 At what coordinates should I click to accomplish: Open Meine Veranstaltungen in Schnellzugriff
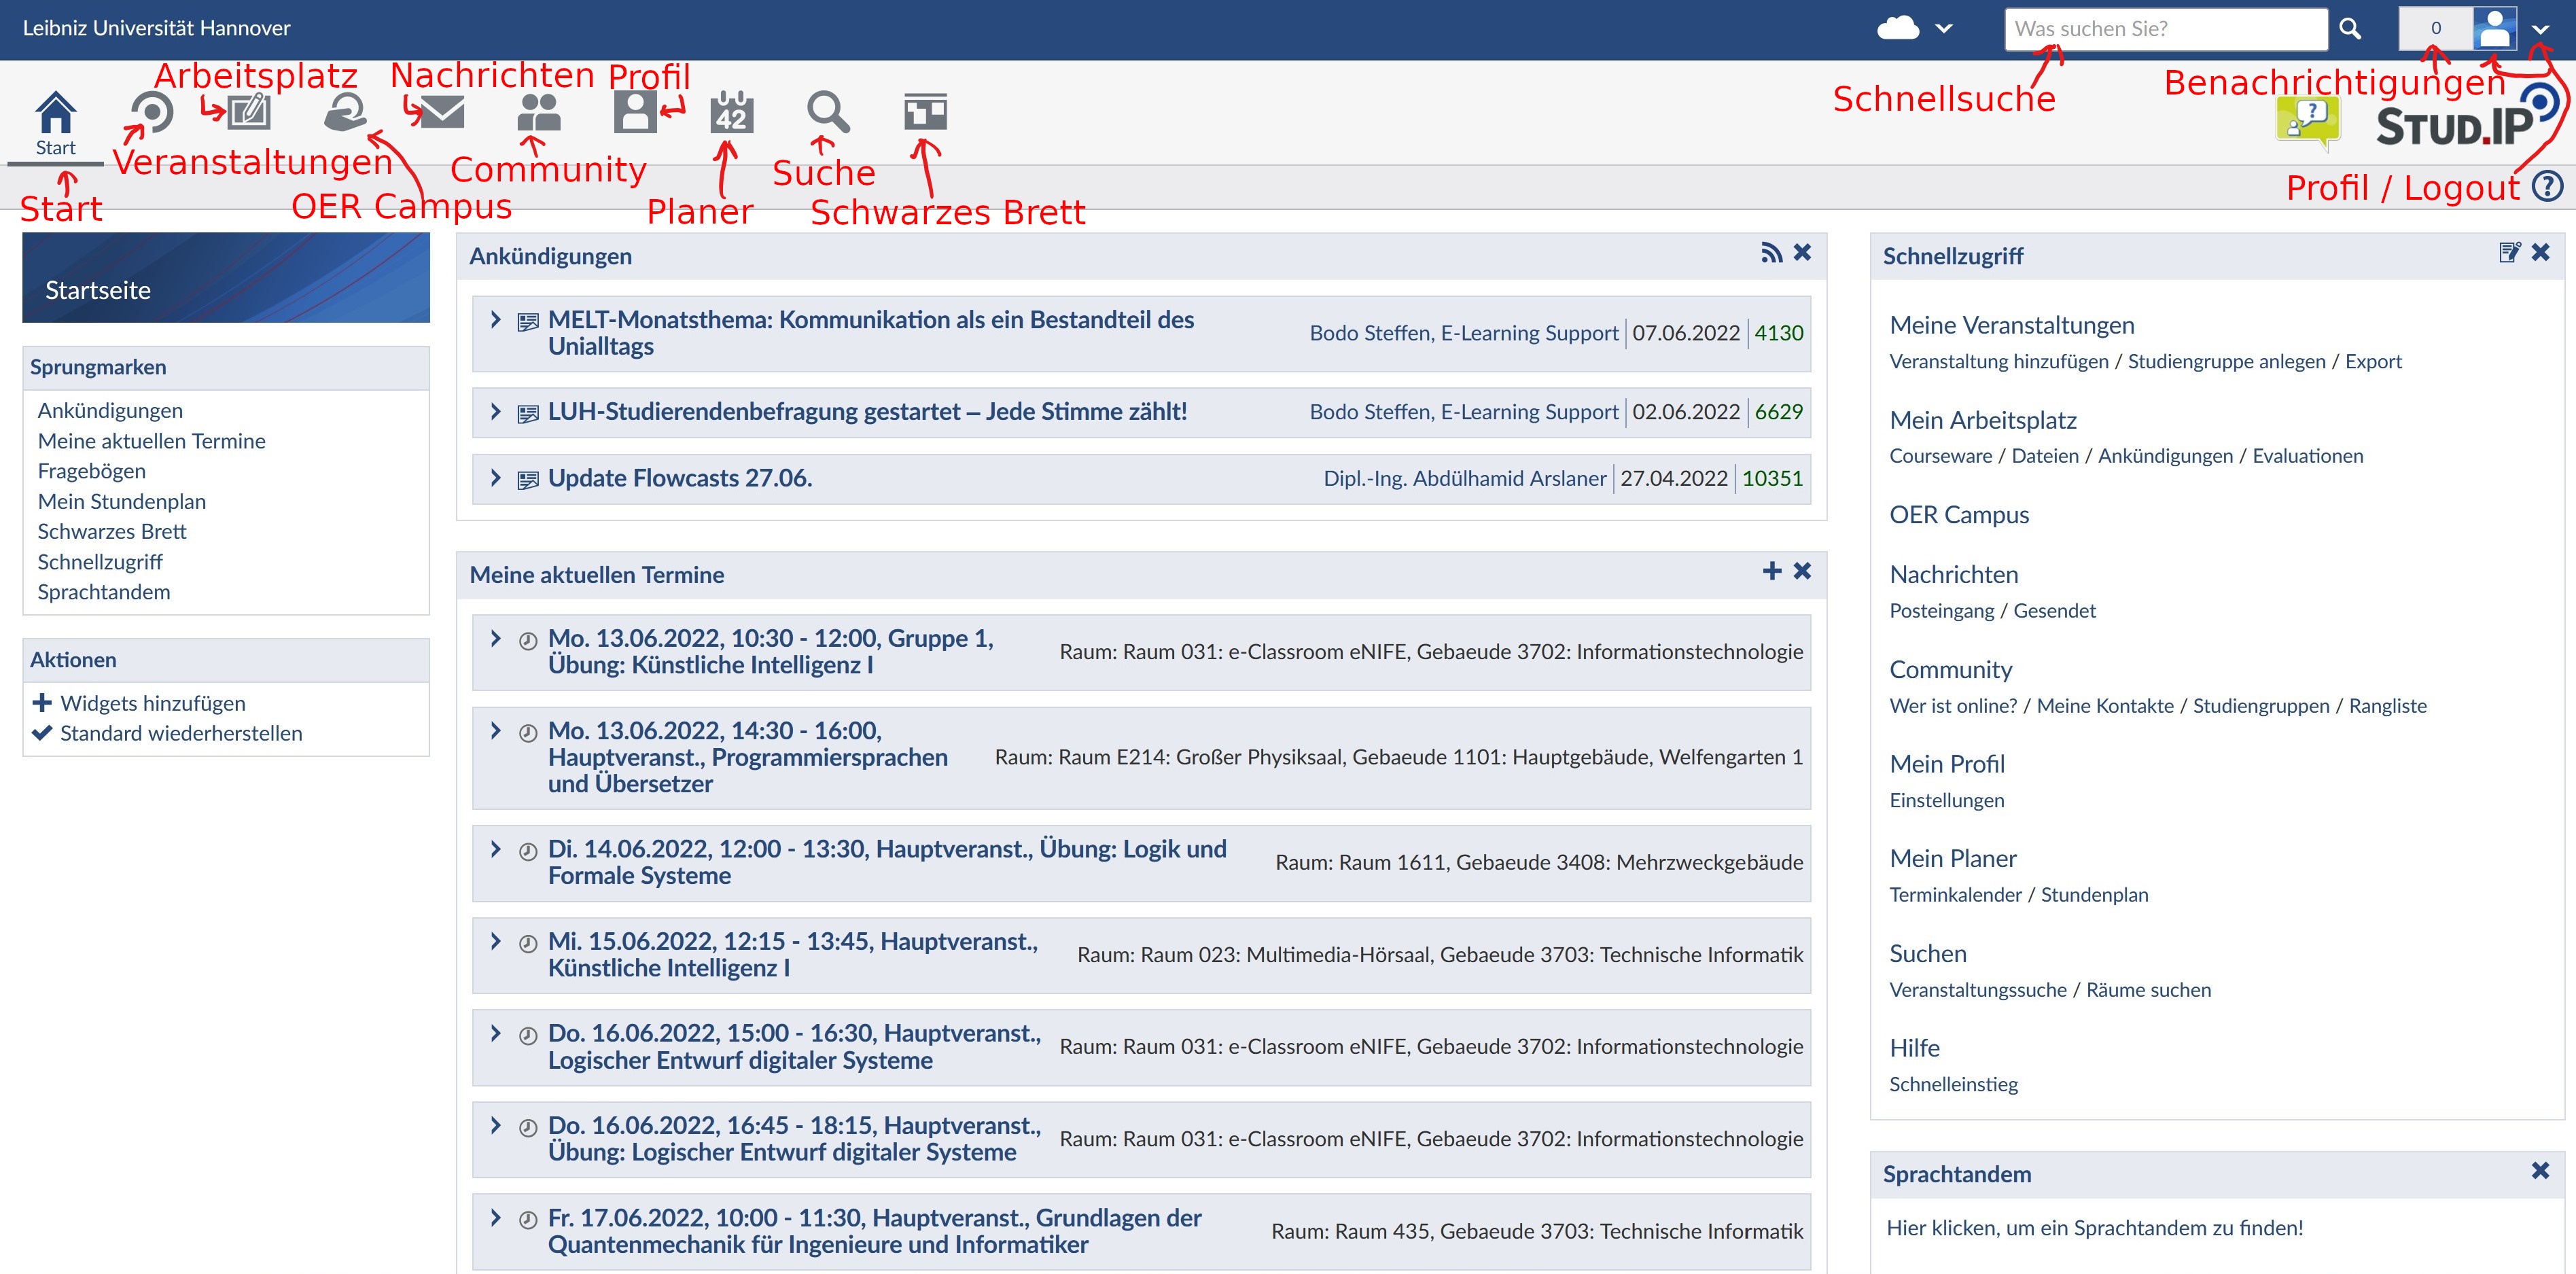coord(2012,325)
